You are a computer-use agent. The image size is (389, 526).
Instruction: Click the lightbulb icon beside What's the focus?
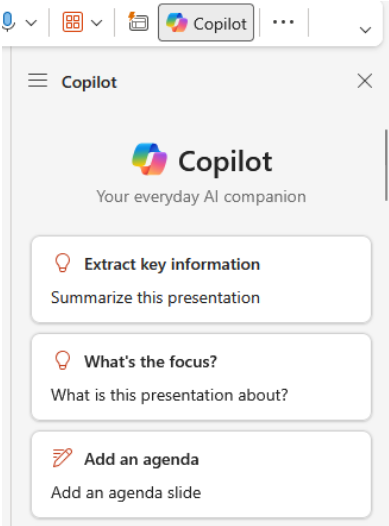(62, 360)
